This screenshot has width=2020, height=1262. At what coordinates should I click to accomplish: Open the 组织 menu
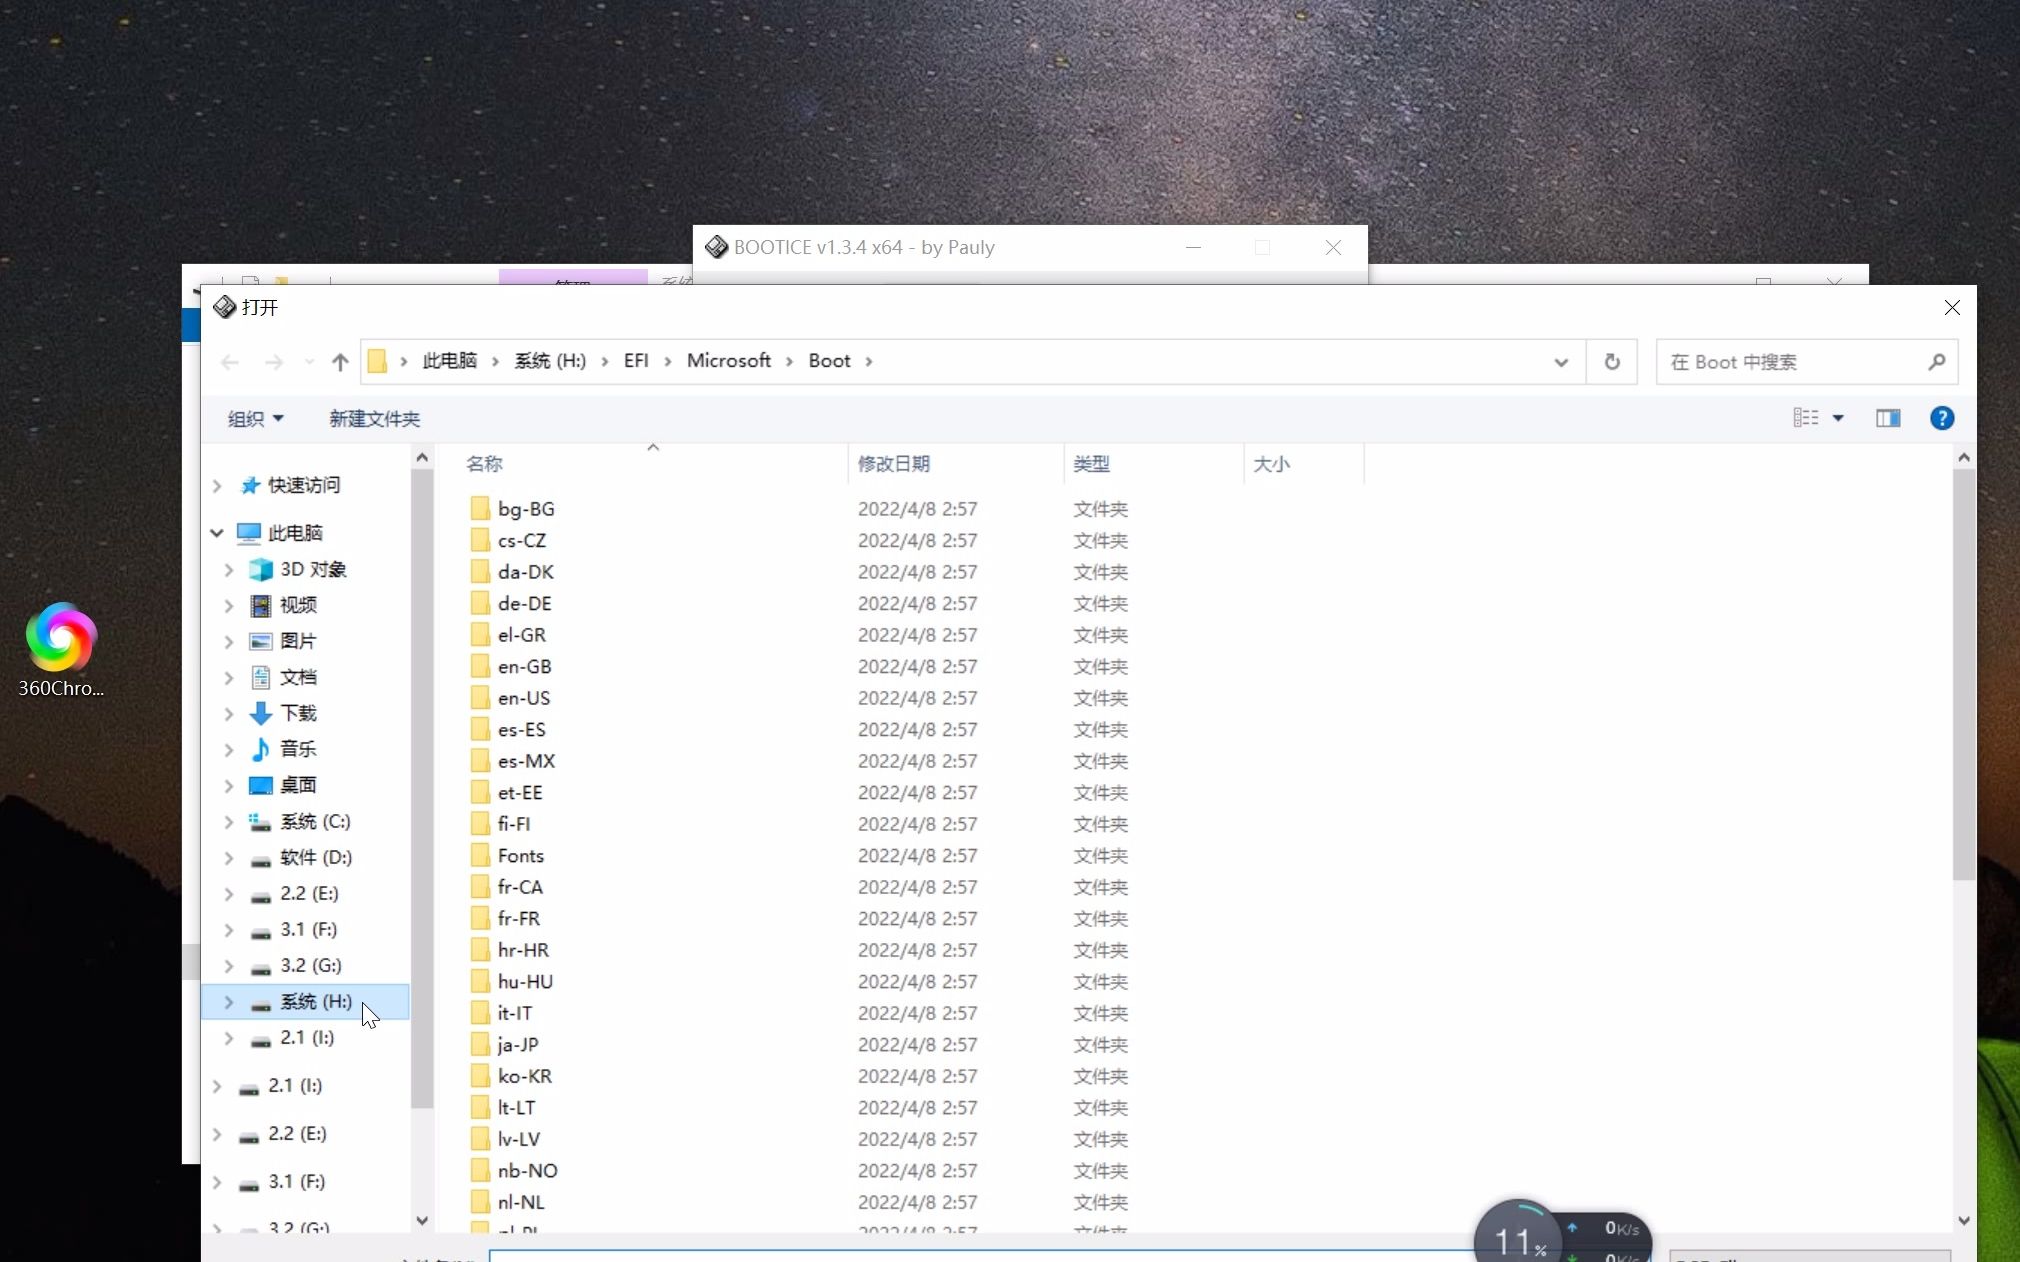[x=255, y=419]
